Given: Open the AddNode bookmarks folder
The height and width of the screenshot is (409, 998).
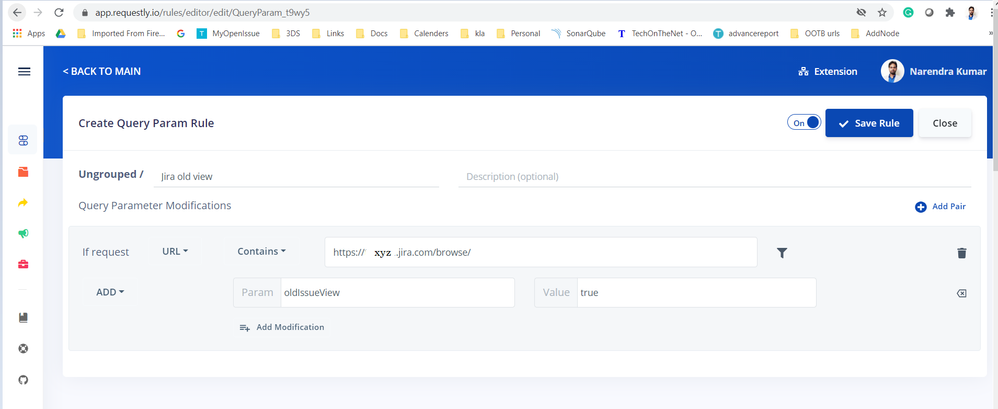Looking at the screenshot, I should (x=875, y=33).
